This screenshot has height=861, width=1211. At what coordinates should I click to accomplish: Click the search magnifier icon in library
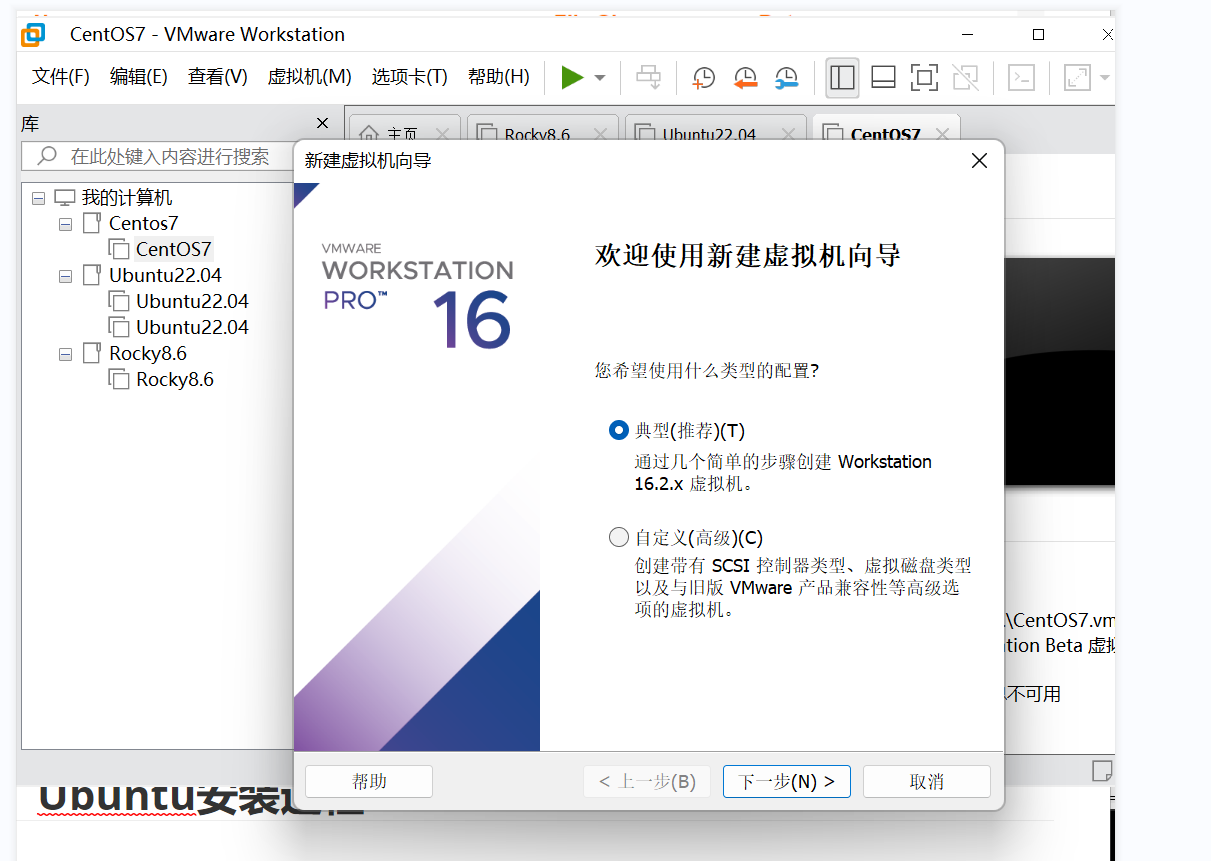coord(46,156)
